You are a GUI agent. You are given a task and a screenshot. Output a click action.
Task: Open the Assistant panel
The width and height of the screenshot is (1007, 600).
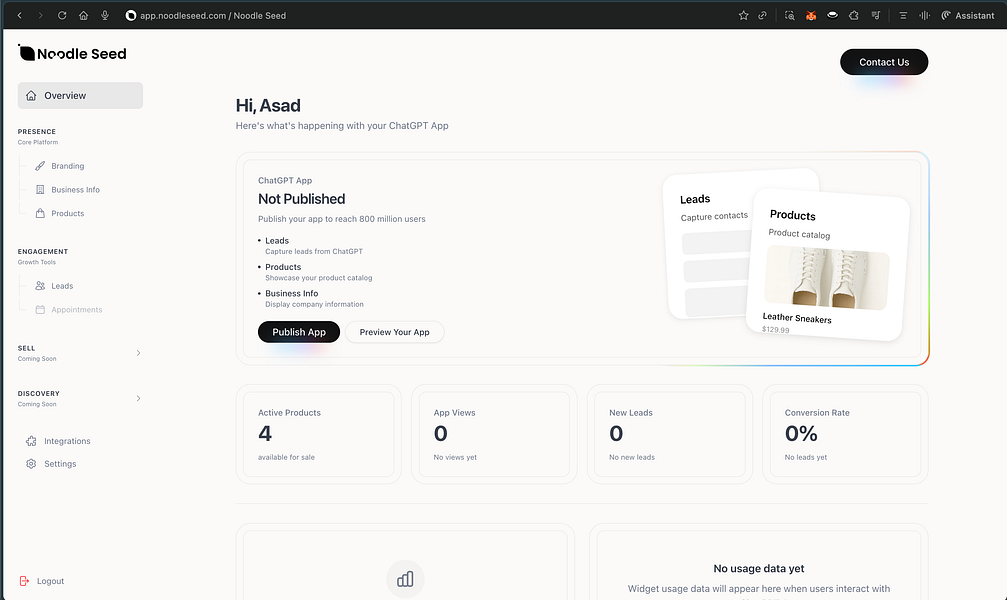[968, 15]
